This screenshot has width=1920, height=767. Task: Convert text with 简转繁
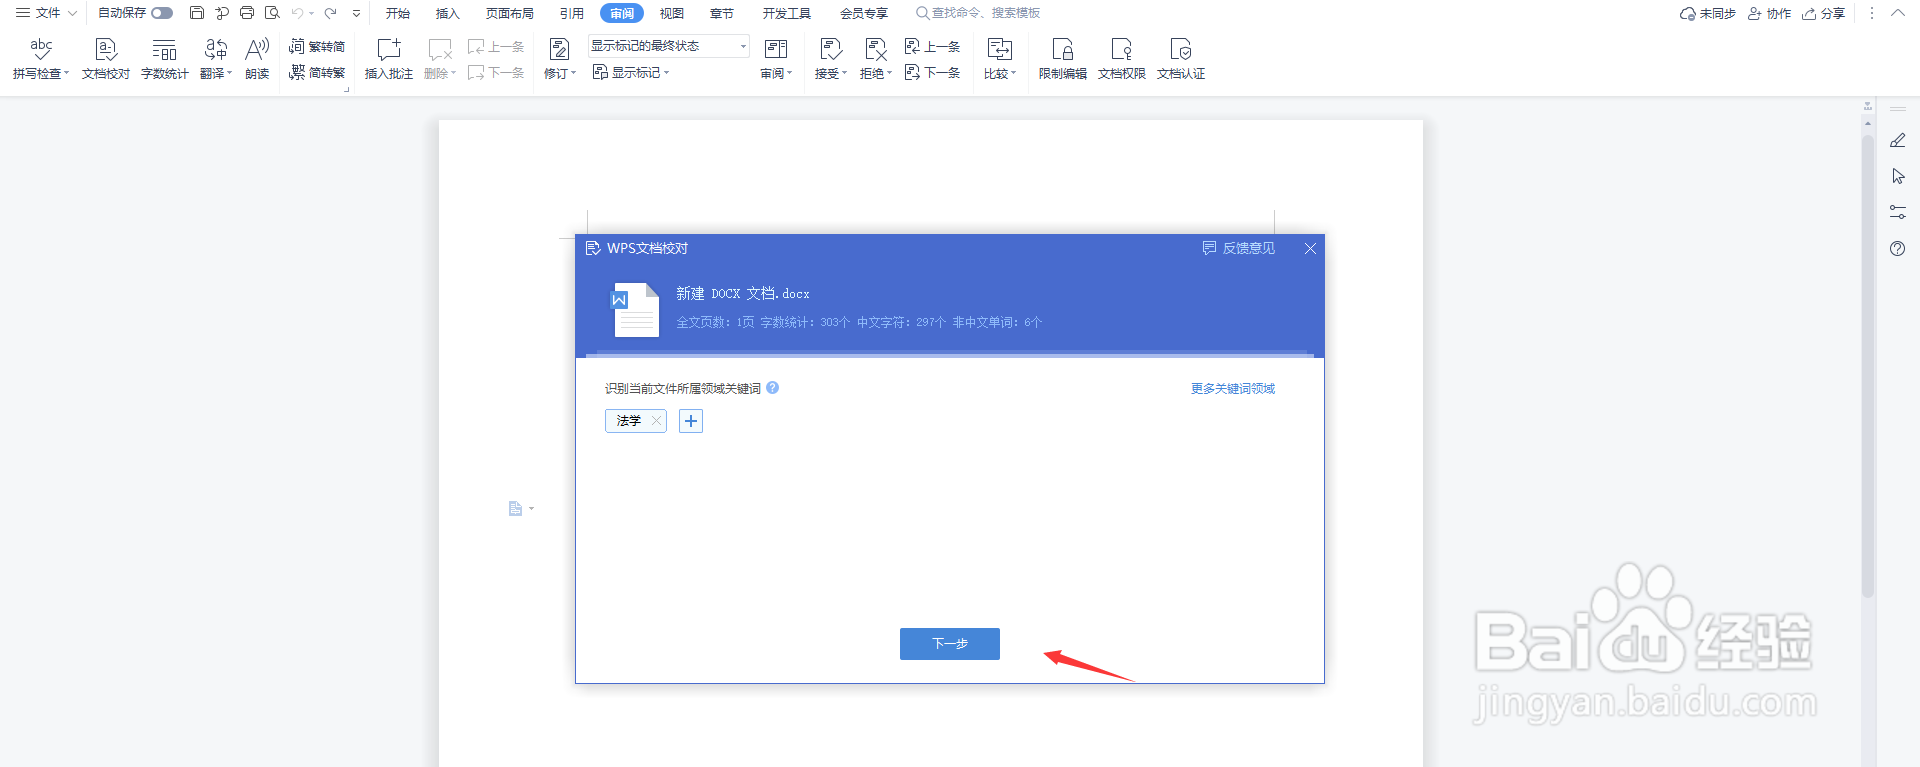(317, 73)
